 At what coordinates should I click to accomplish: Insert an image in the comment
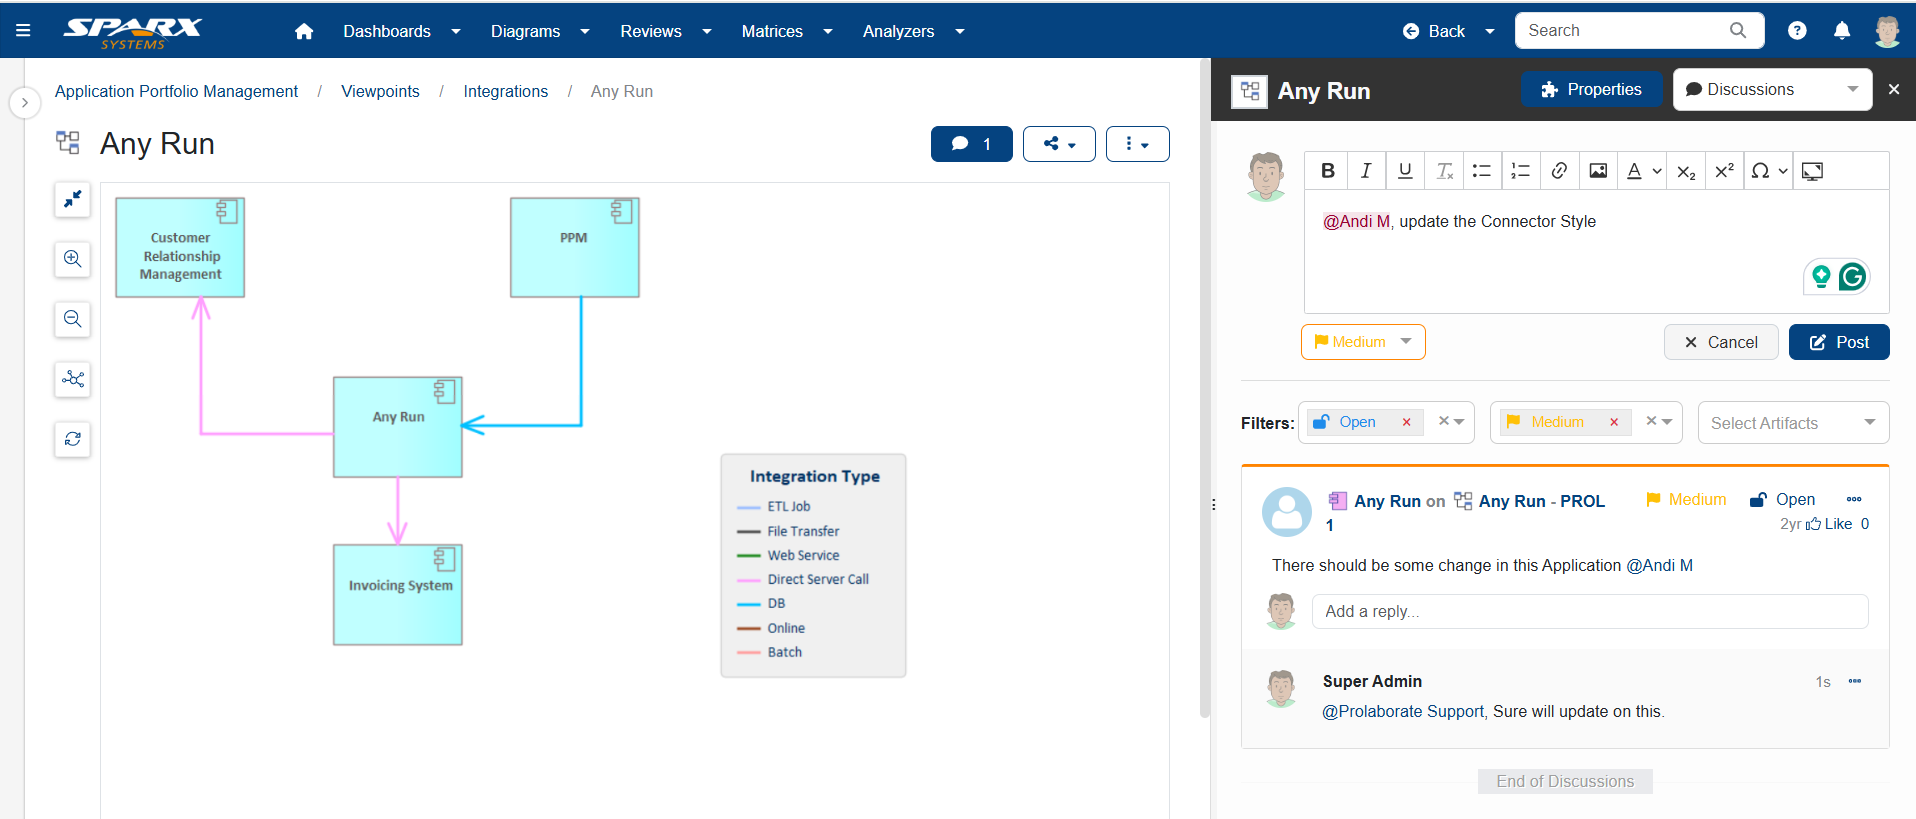coord(1598,171)
